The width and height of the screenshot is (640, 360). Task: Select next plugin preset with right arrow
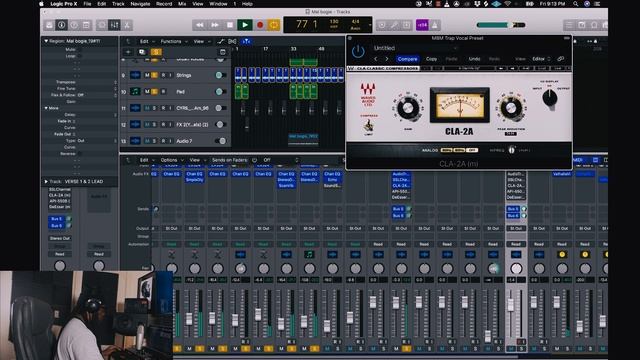(387, 59)
